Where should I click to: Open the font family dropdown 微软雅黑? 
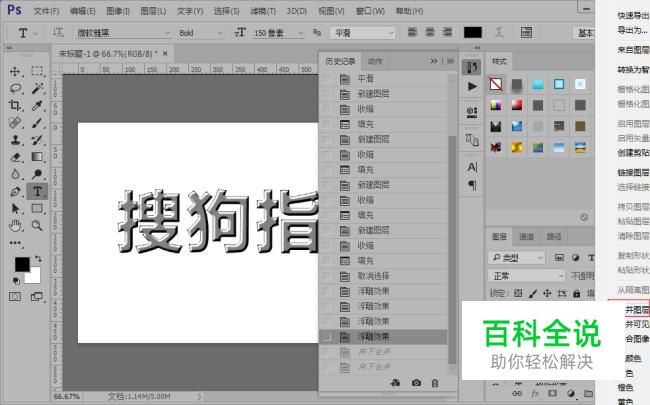click(123, 33)
